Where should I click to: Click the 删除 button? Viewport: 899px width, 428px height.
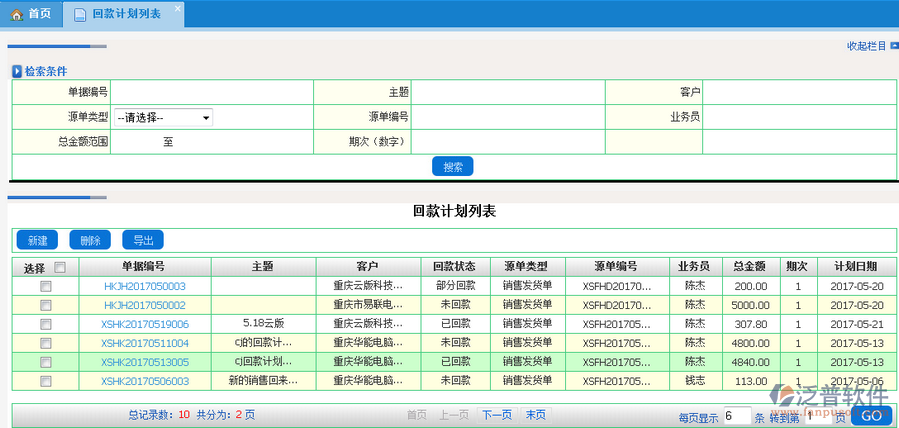point(90,241)
